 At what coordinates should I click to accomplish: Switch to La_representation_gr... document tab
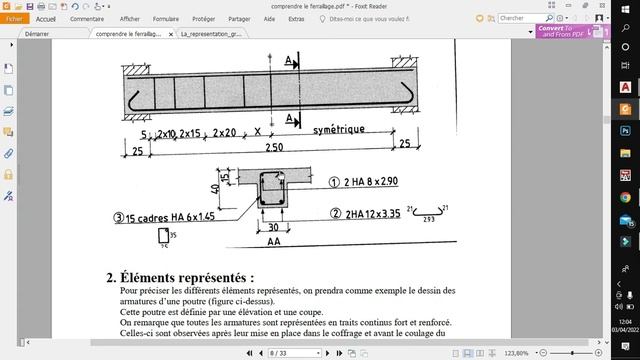coord(211,34)
